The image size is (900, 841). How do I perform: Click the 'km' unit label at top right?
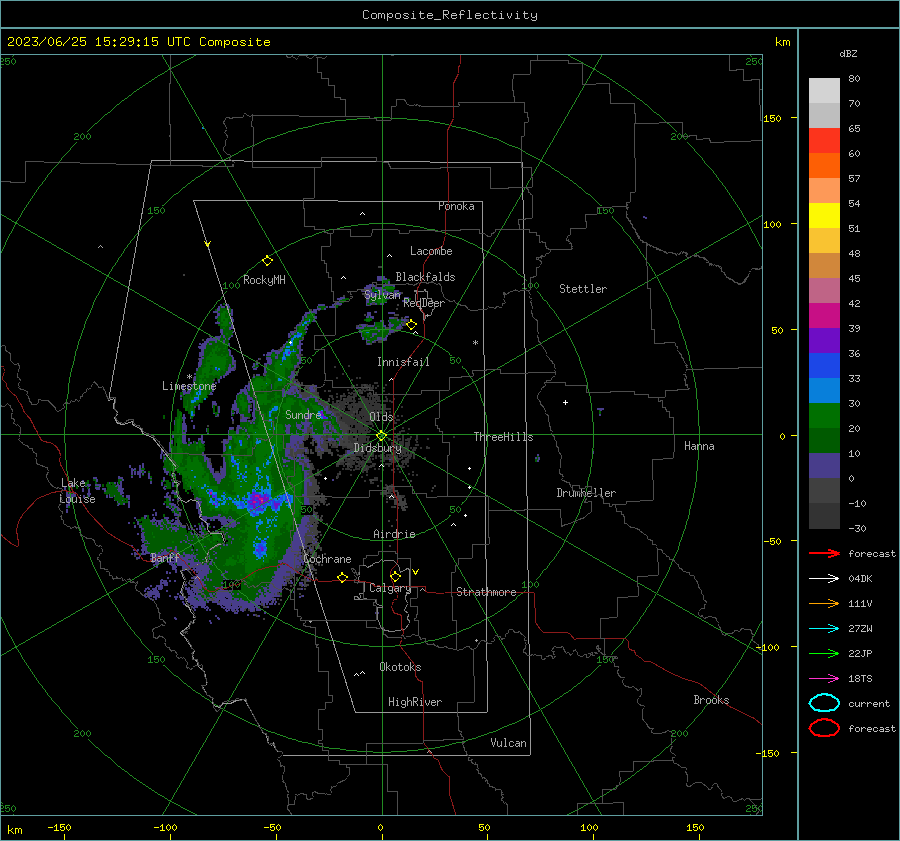782,42
